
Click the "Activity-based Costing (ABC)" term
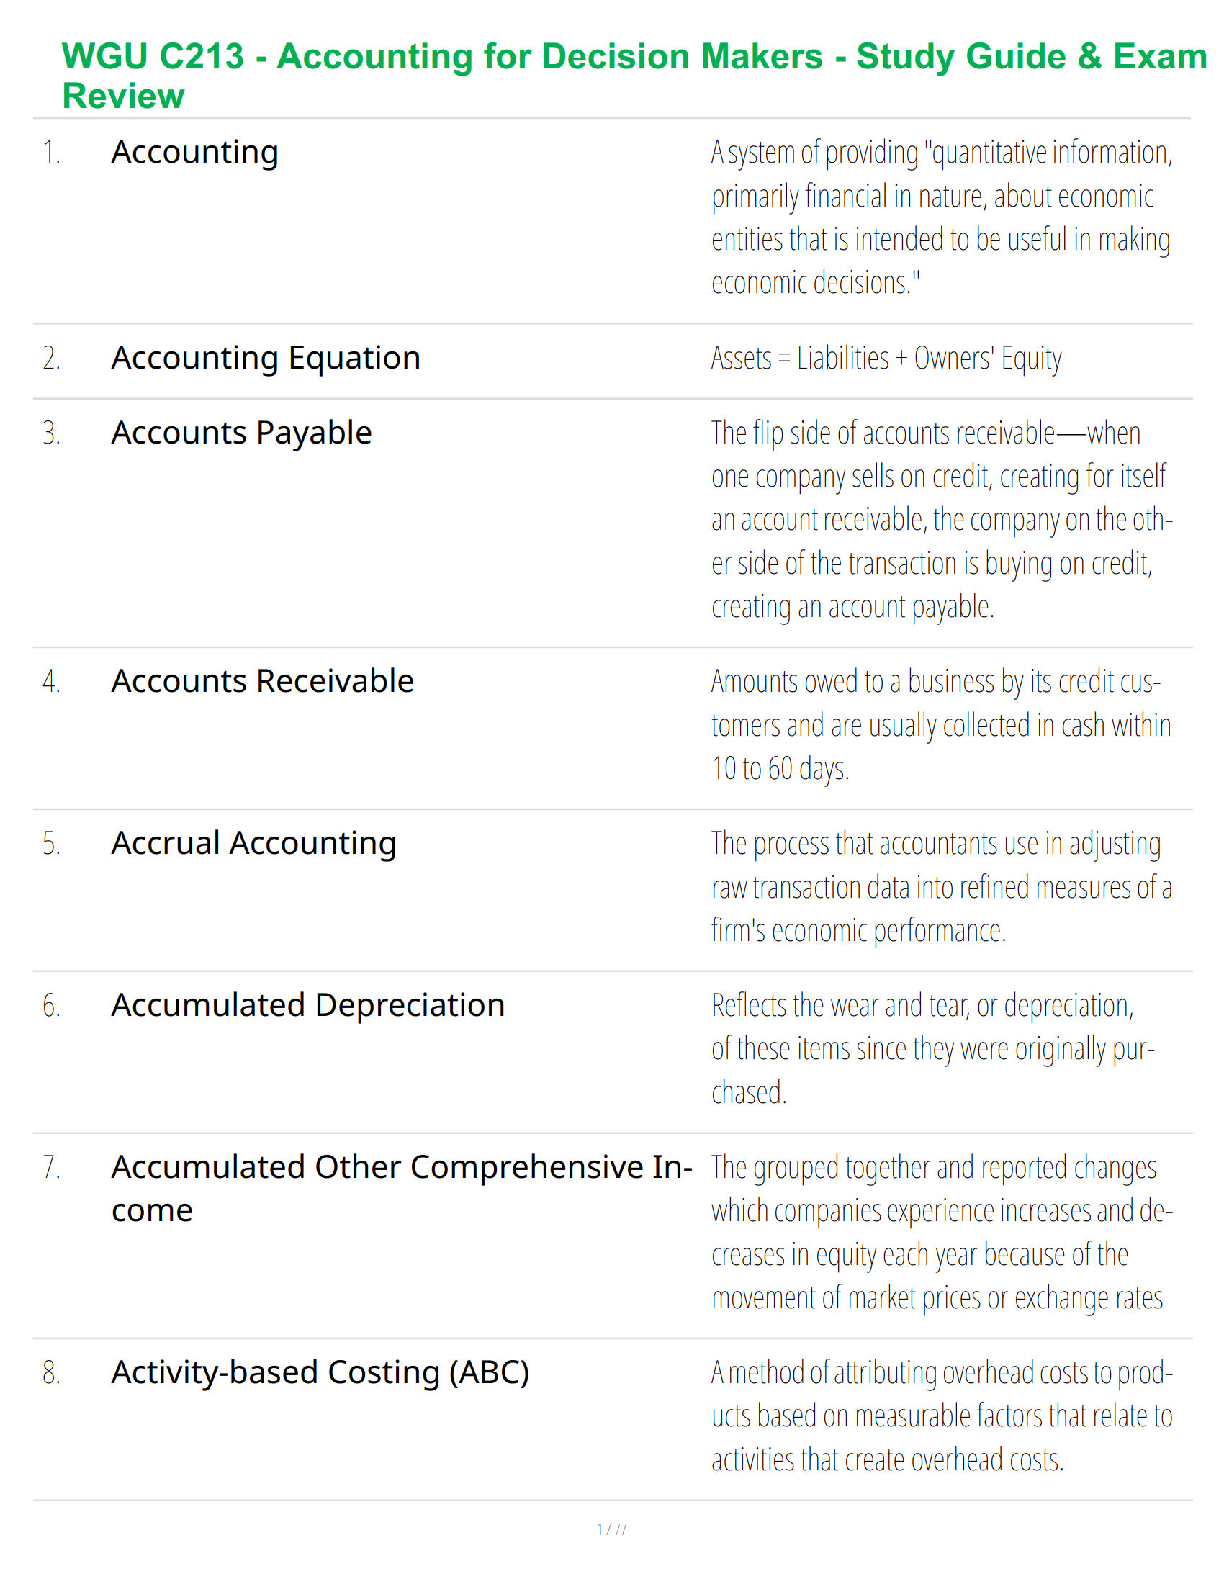(320, 1373)
